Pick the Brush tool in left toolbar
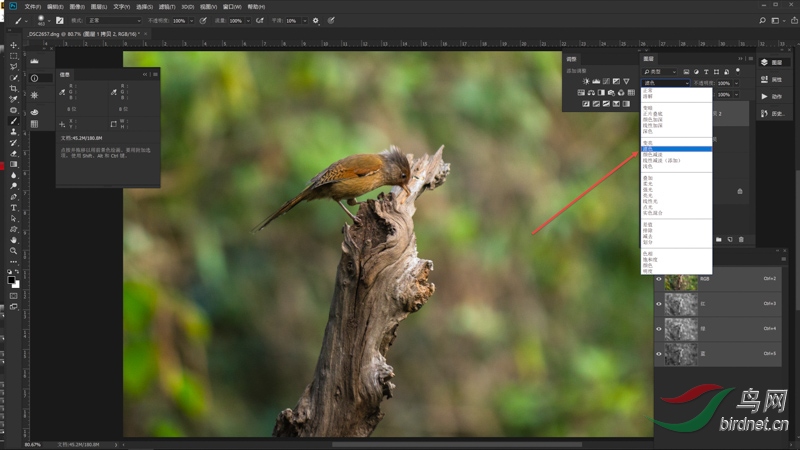Viewport: 800px width, 450px height. [x=14, y=121]
